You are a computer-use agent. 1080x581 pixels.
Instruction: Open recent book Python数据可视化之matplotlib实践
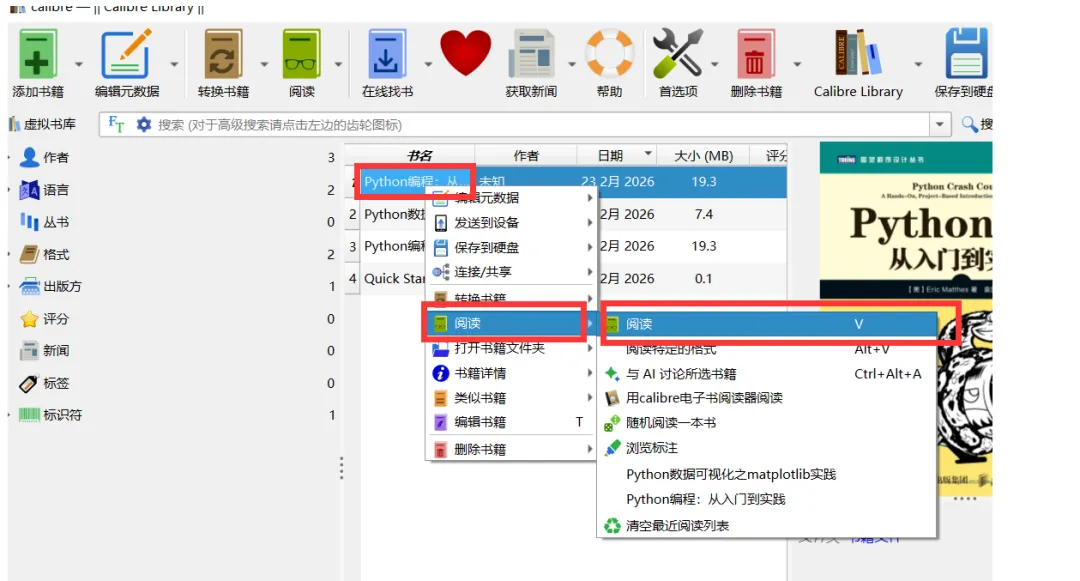tap(767, 474)
